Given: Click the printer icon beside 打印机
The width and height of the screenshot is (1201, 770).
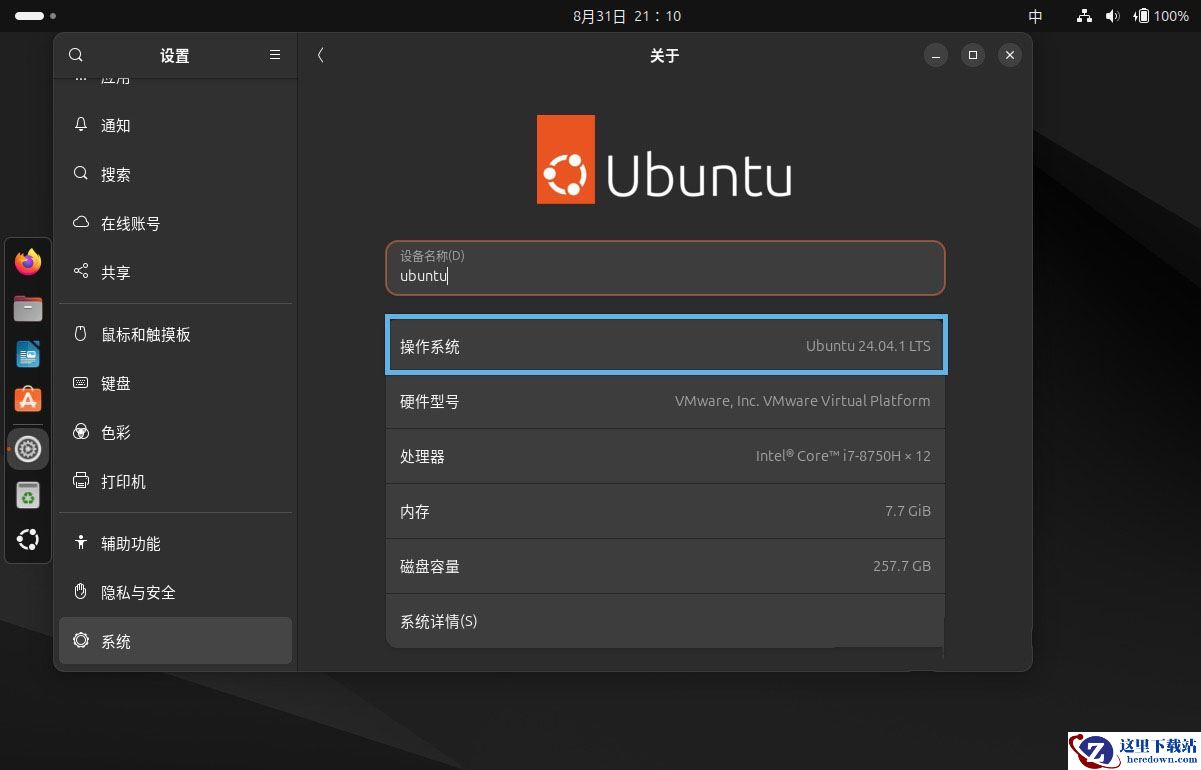Looking at the screenshot, I should pyautogui.click(x=81, y=481).
